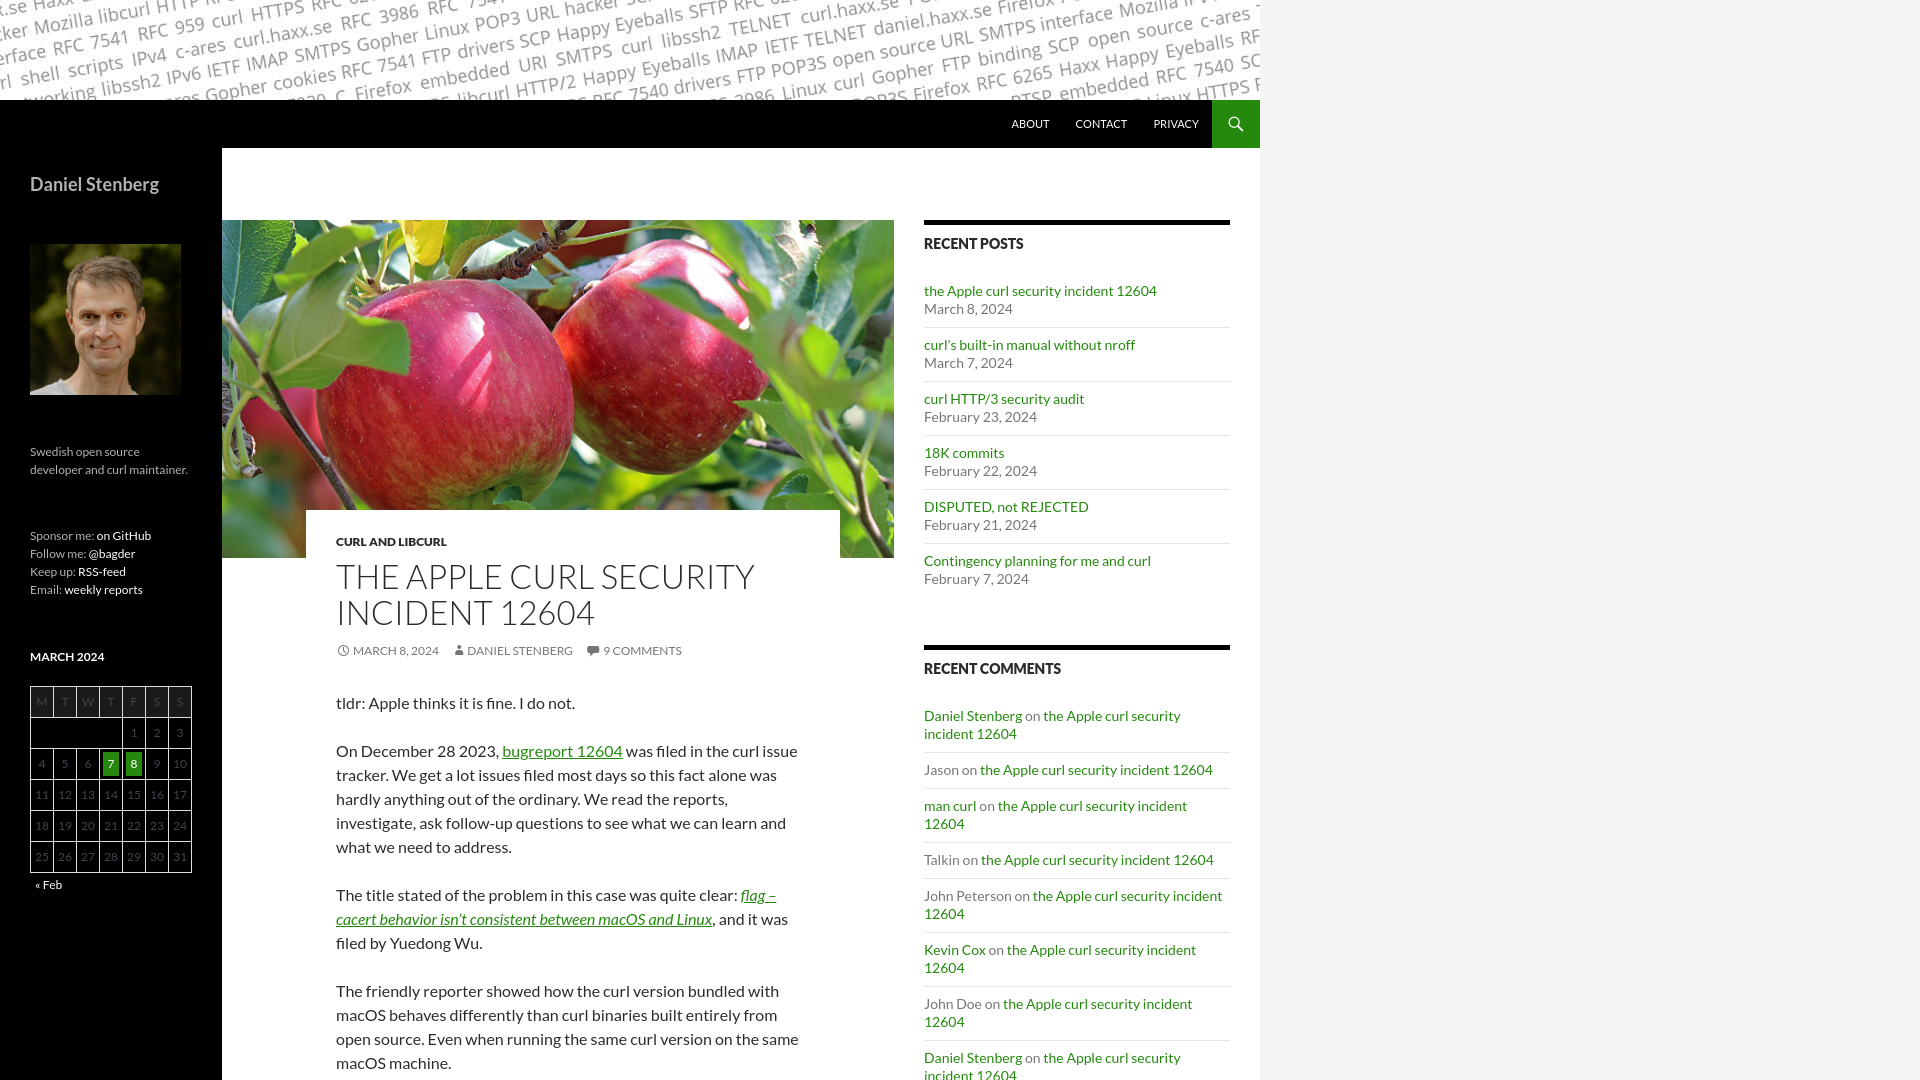Click the « Feb calendar navigation arrow
Screen dimensions: 1920x1080
coord(47,884)
